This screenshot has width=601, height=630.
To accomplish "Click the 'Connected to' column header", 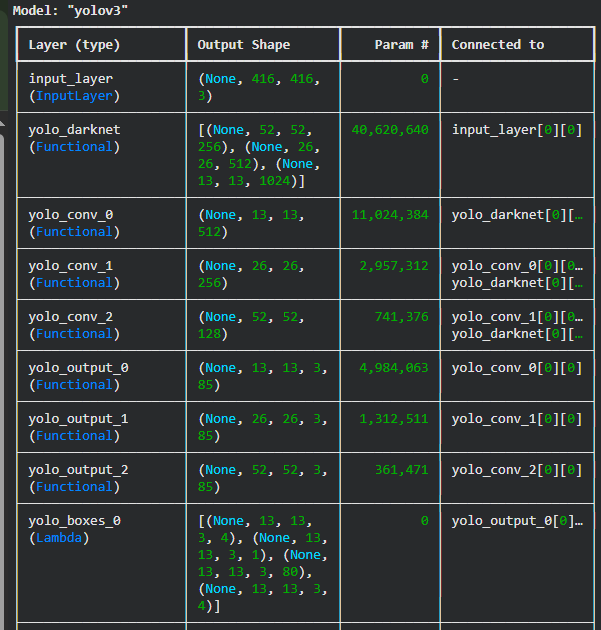I will [498, 45].
